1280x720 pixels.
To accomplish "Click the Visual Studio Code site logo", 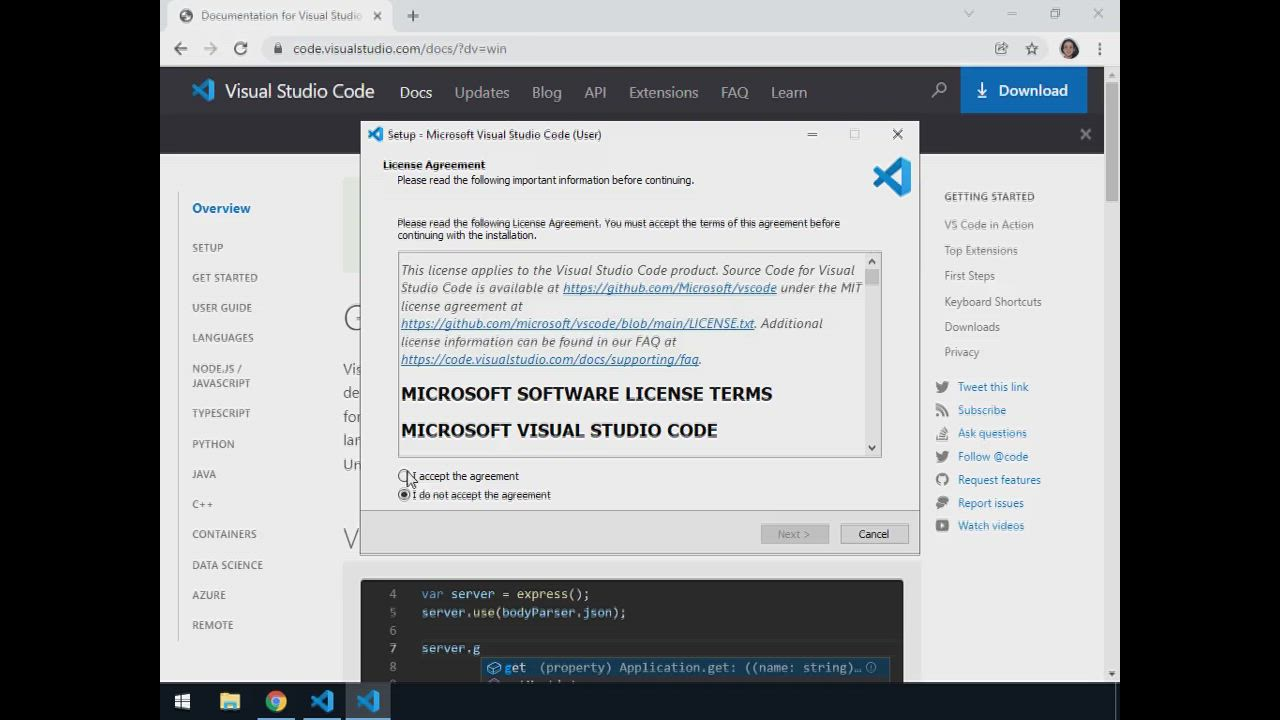I will (283, 91).
